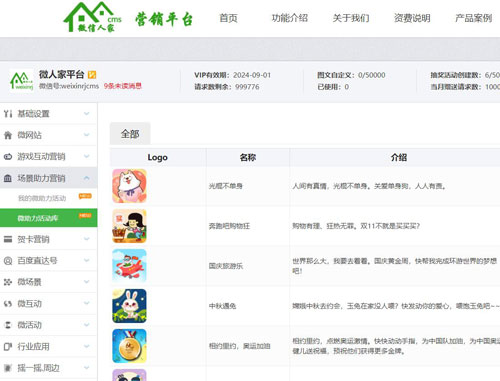Open 我的微助力活动 submenu item
Viewport: 500px width, 381px height.
tap(42, 198)
